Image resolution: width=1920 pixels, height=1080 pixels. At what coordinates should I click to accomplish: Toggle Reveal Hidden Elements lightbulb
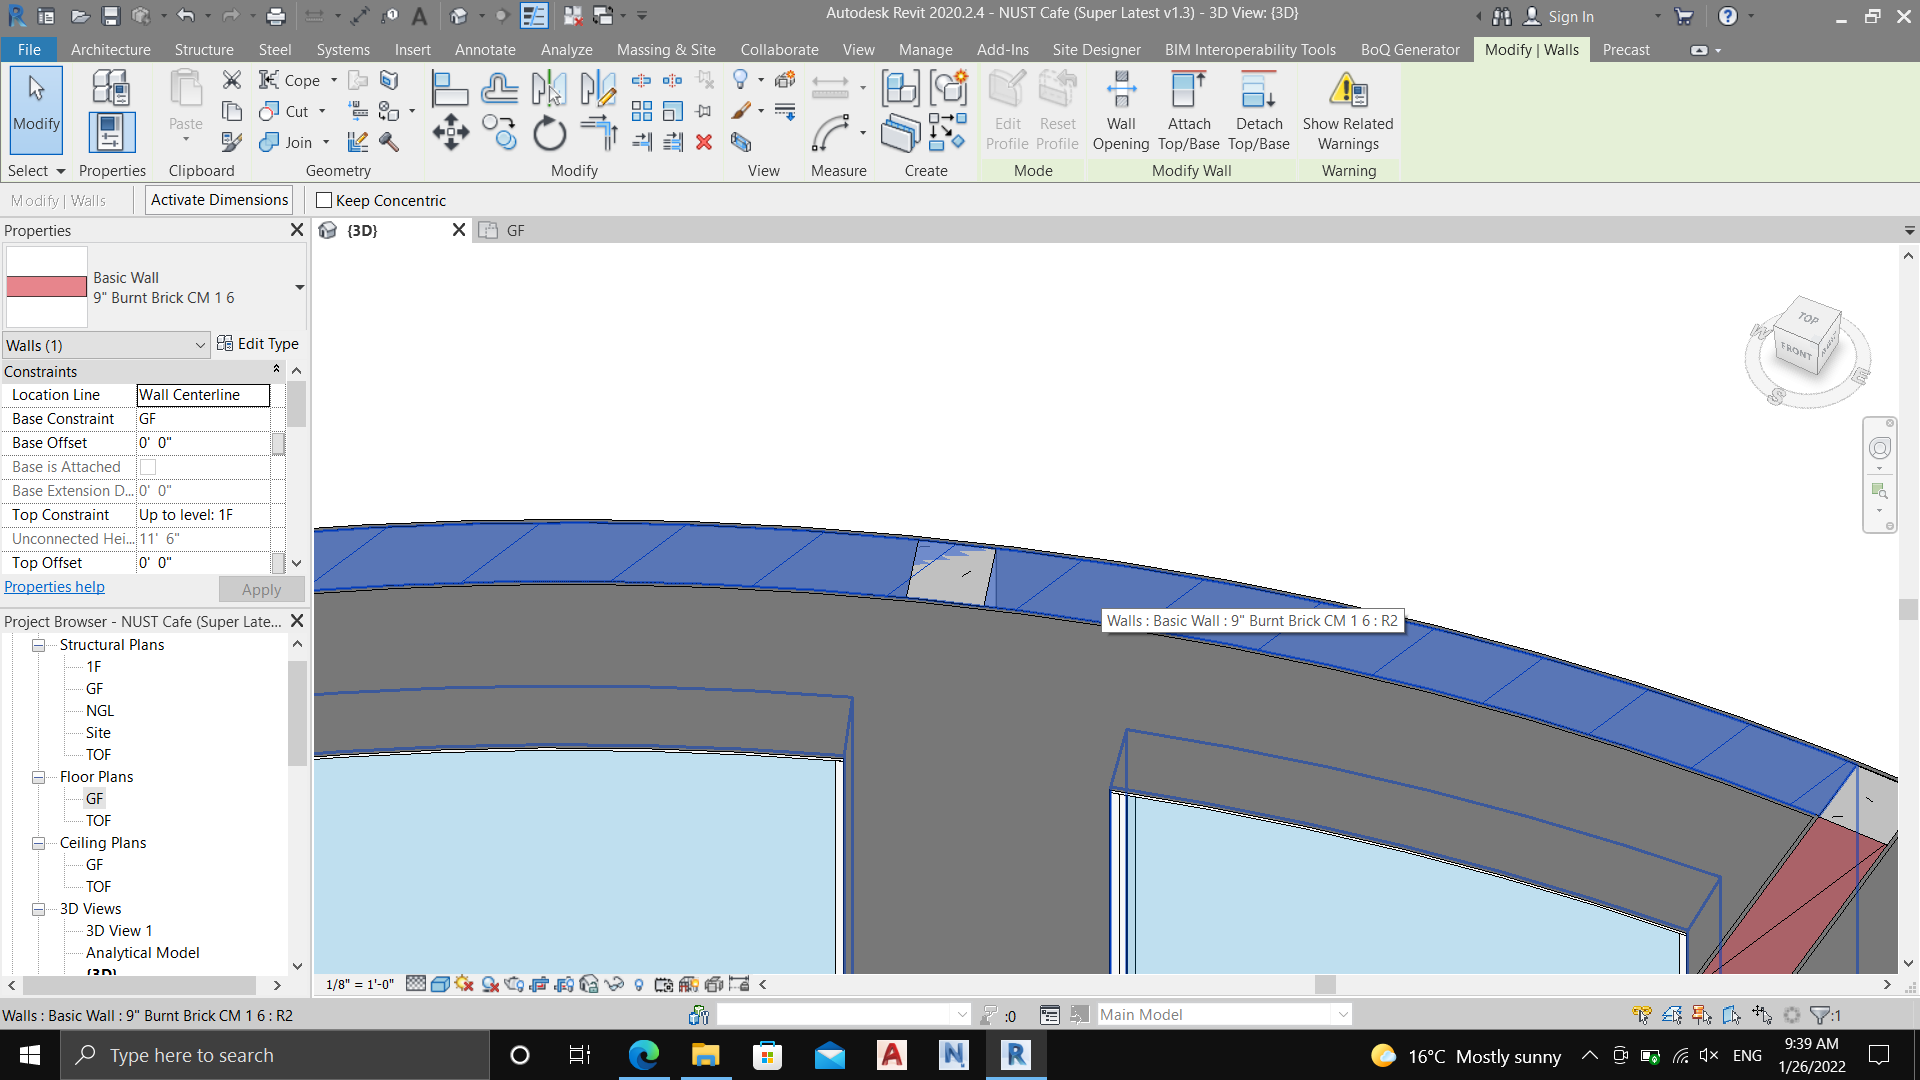639,984
